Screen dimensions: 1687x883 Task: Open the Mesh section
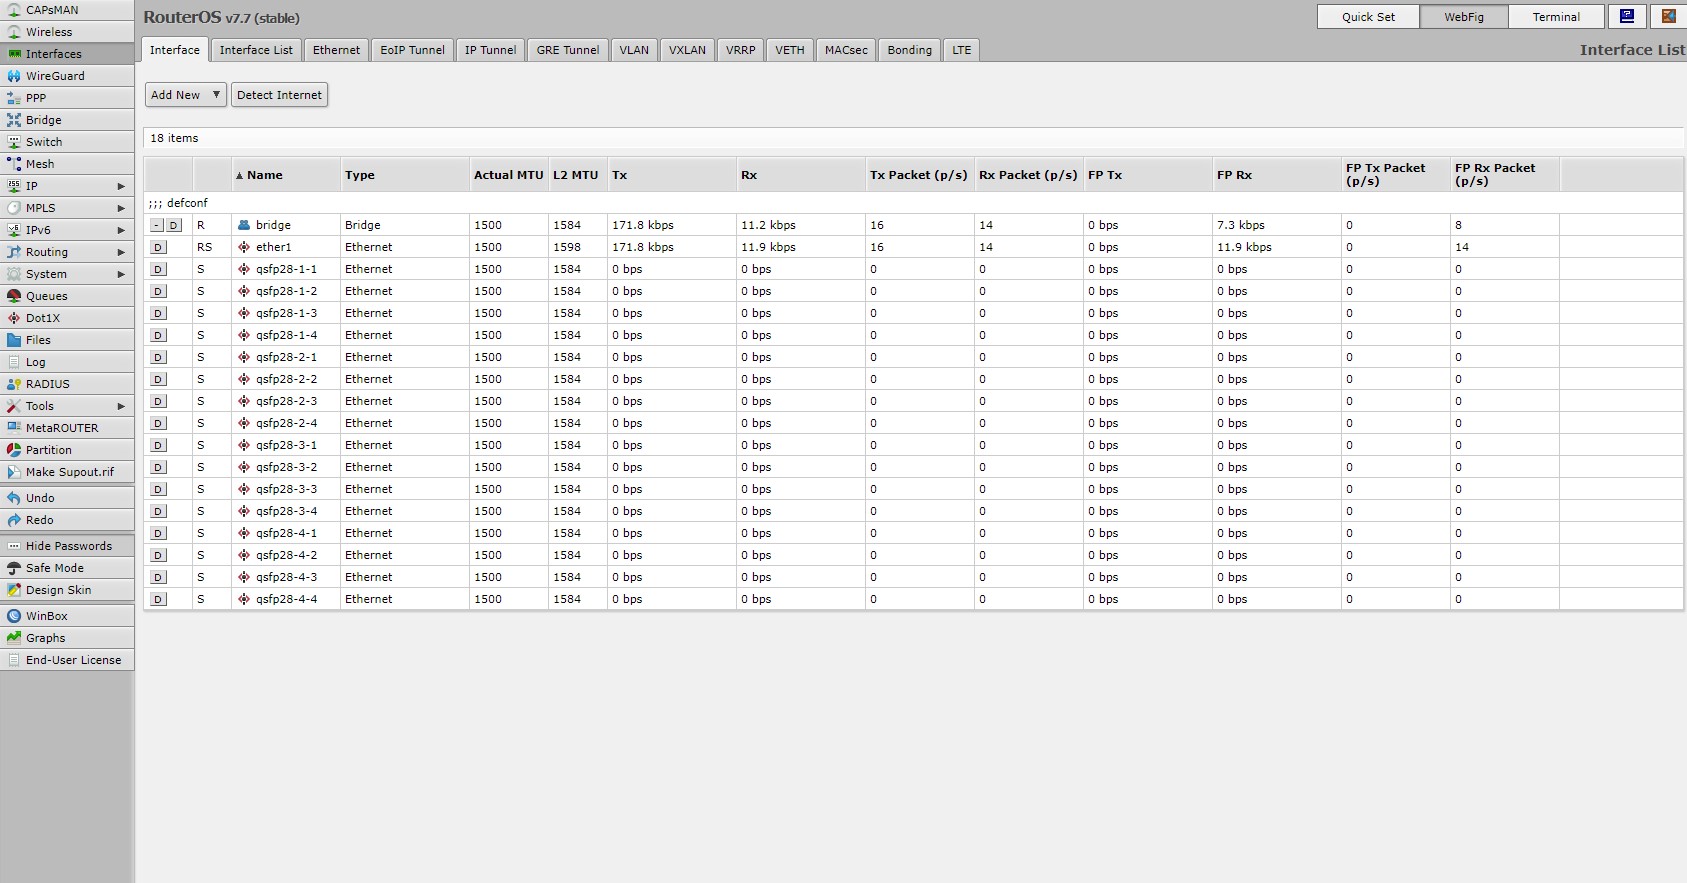click(67, 164)
